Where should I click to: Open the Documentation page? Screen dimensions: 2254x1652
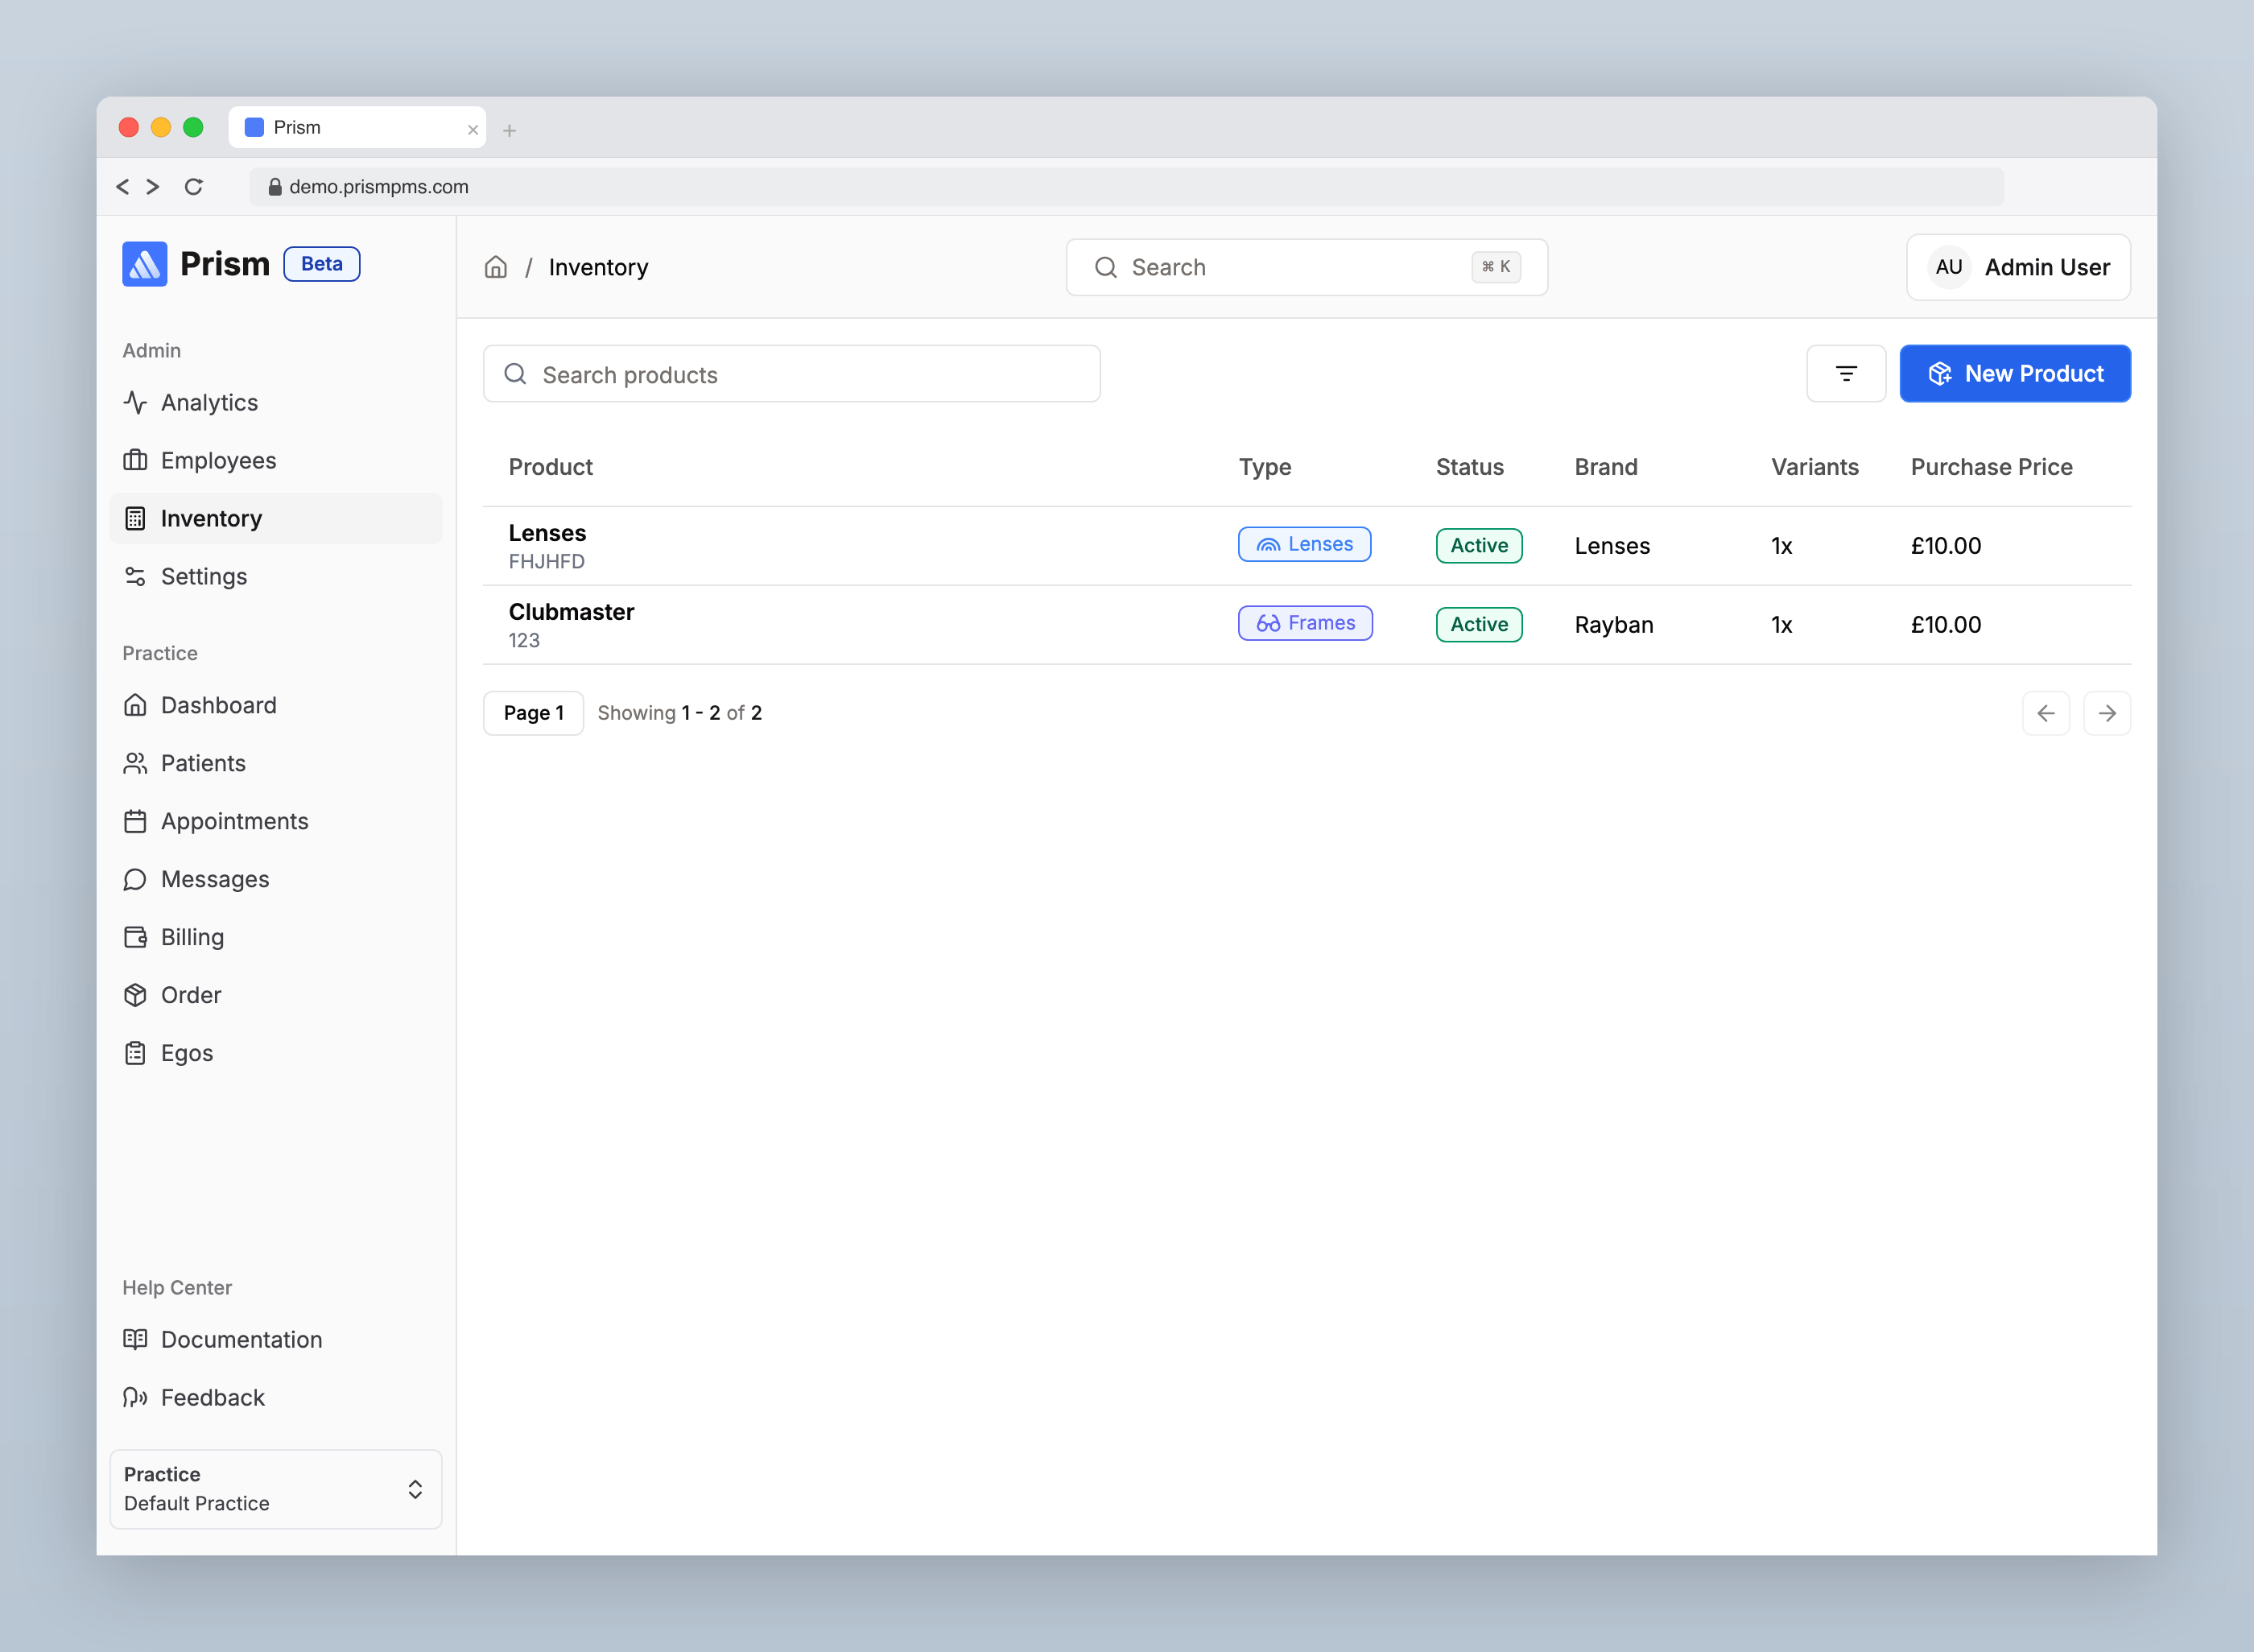click(x=241, y=1339)
